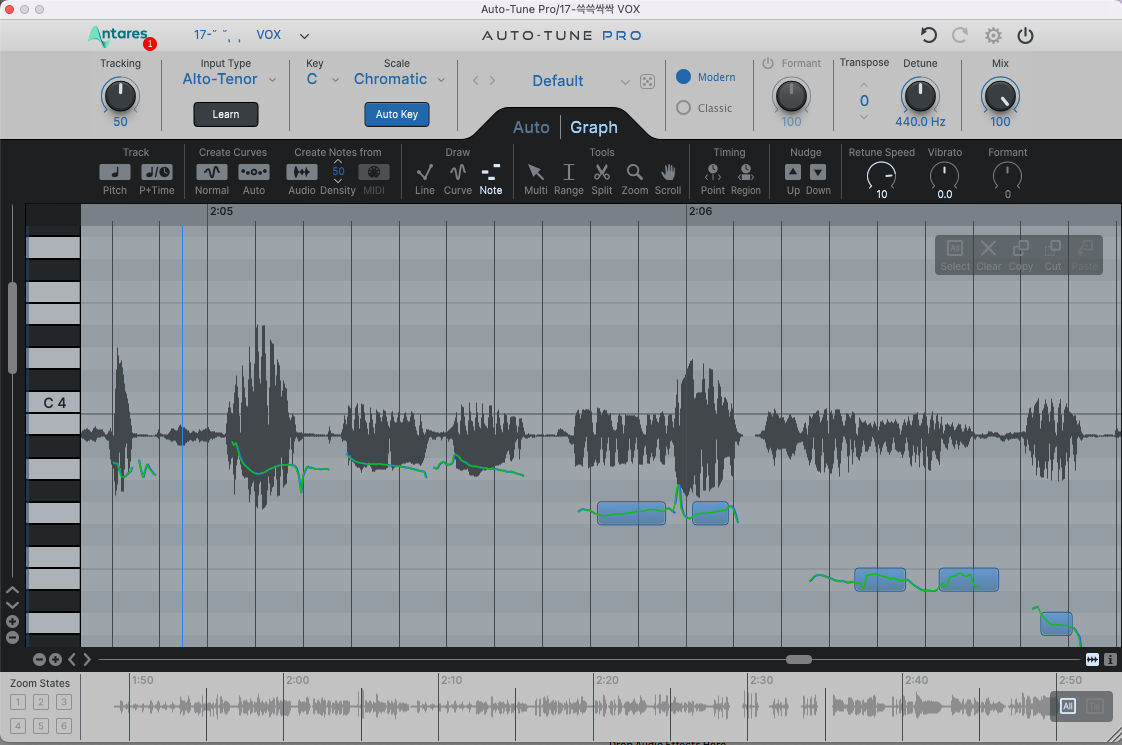Select the Split scissors tool

coord(602,172)
